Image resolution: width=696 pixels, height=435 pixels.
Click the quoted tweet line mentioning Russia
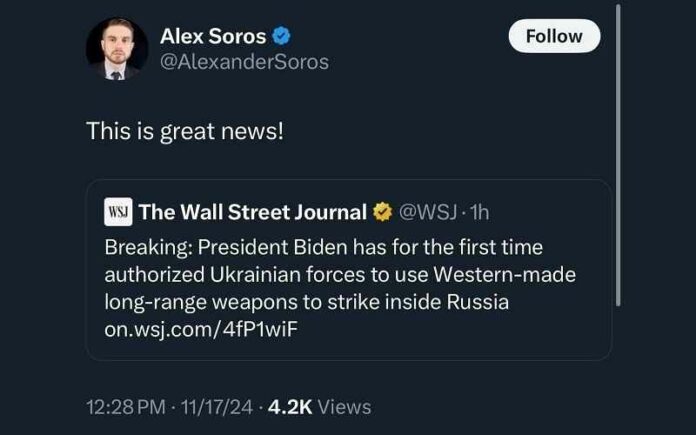(307, 302)
